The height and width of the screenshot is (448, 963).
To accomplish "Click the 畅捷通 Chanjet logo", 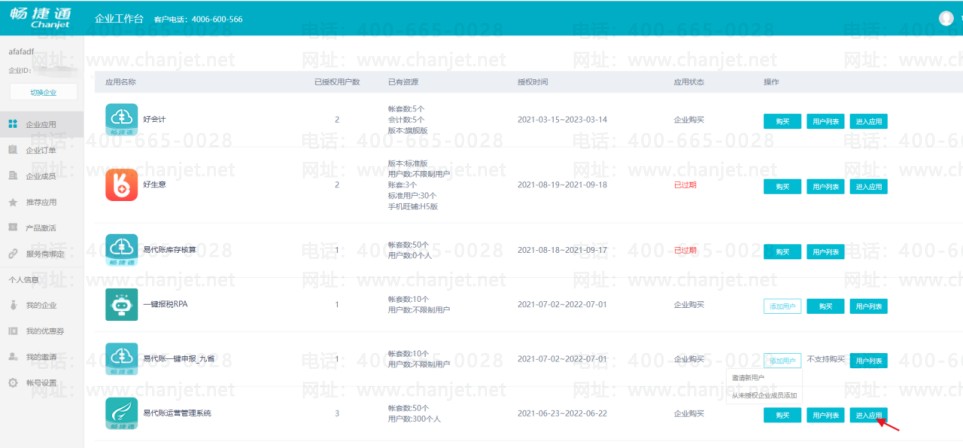I will pyautogui.click(x=40, y=18).
